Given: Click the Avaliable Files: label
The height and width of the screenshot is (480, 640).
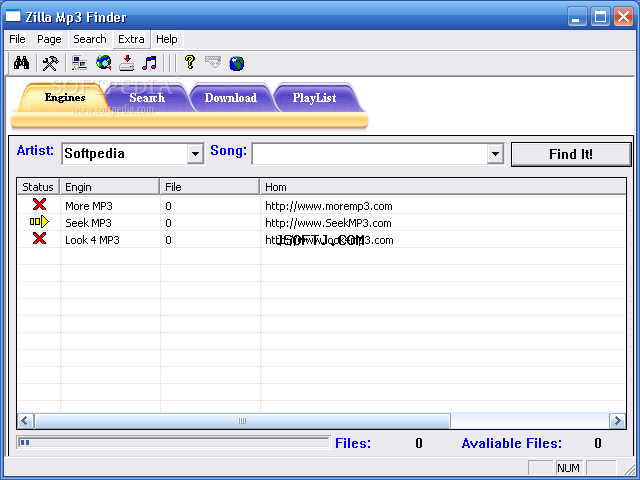Looking at the screenshot, I should click(511, 443).
